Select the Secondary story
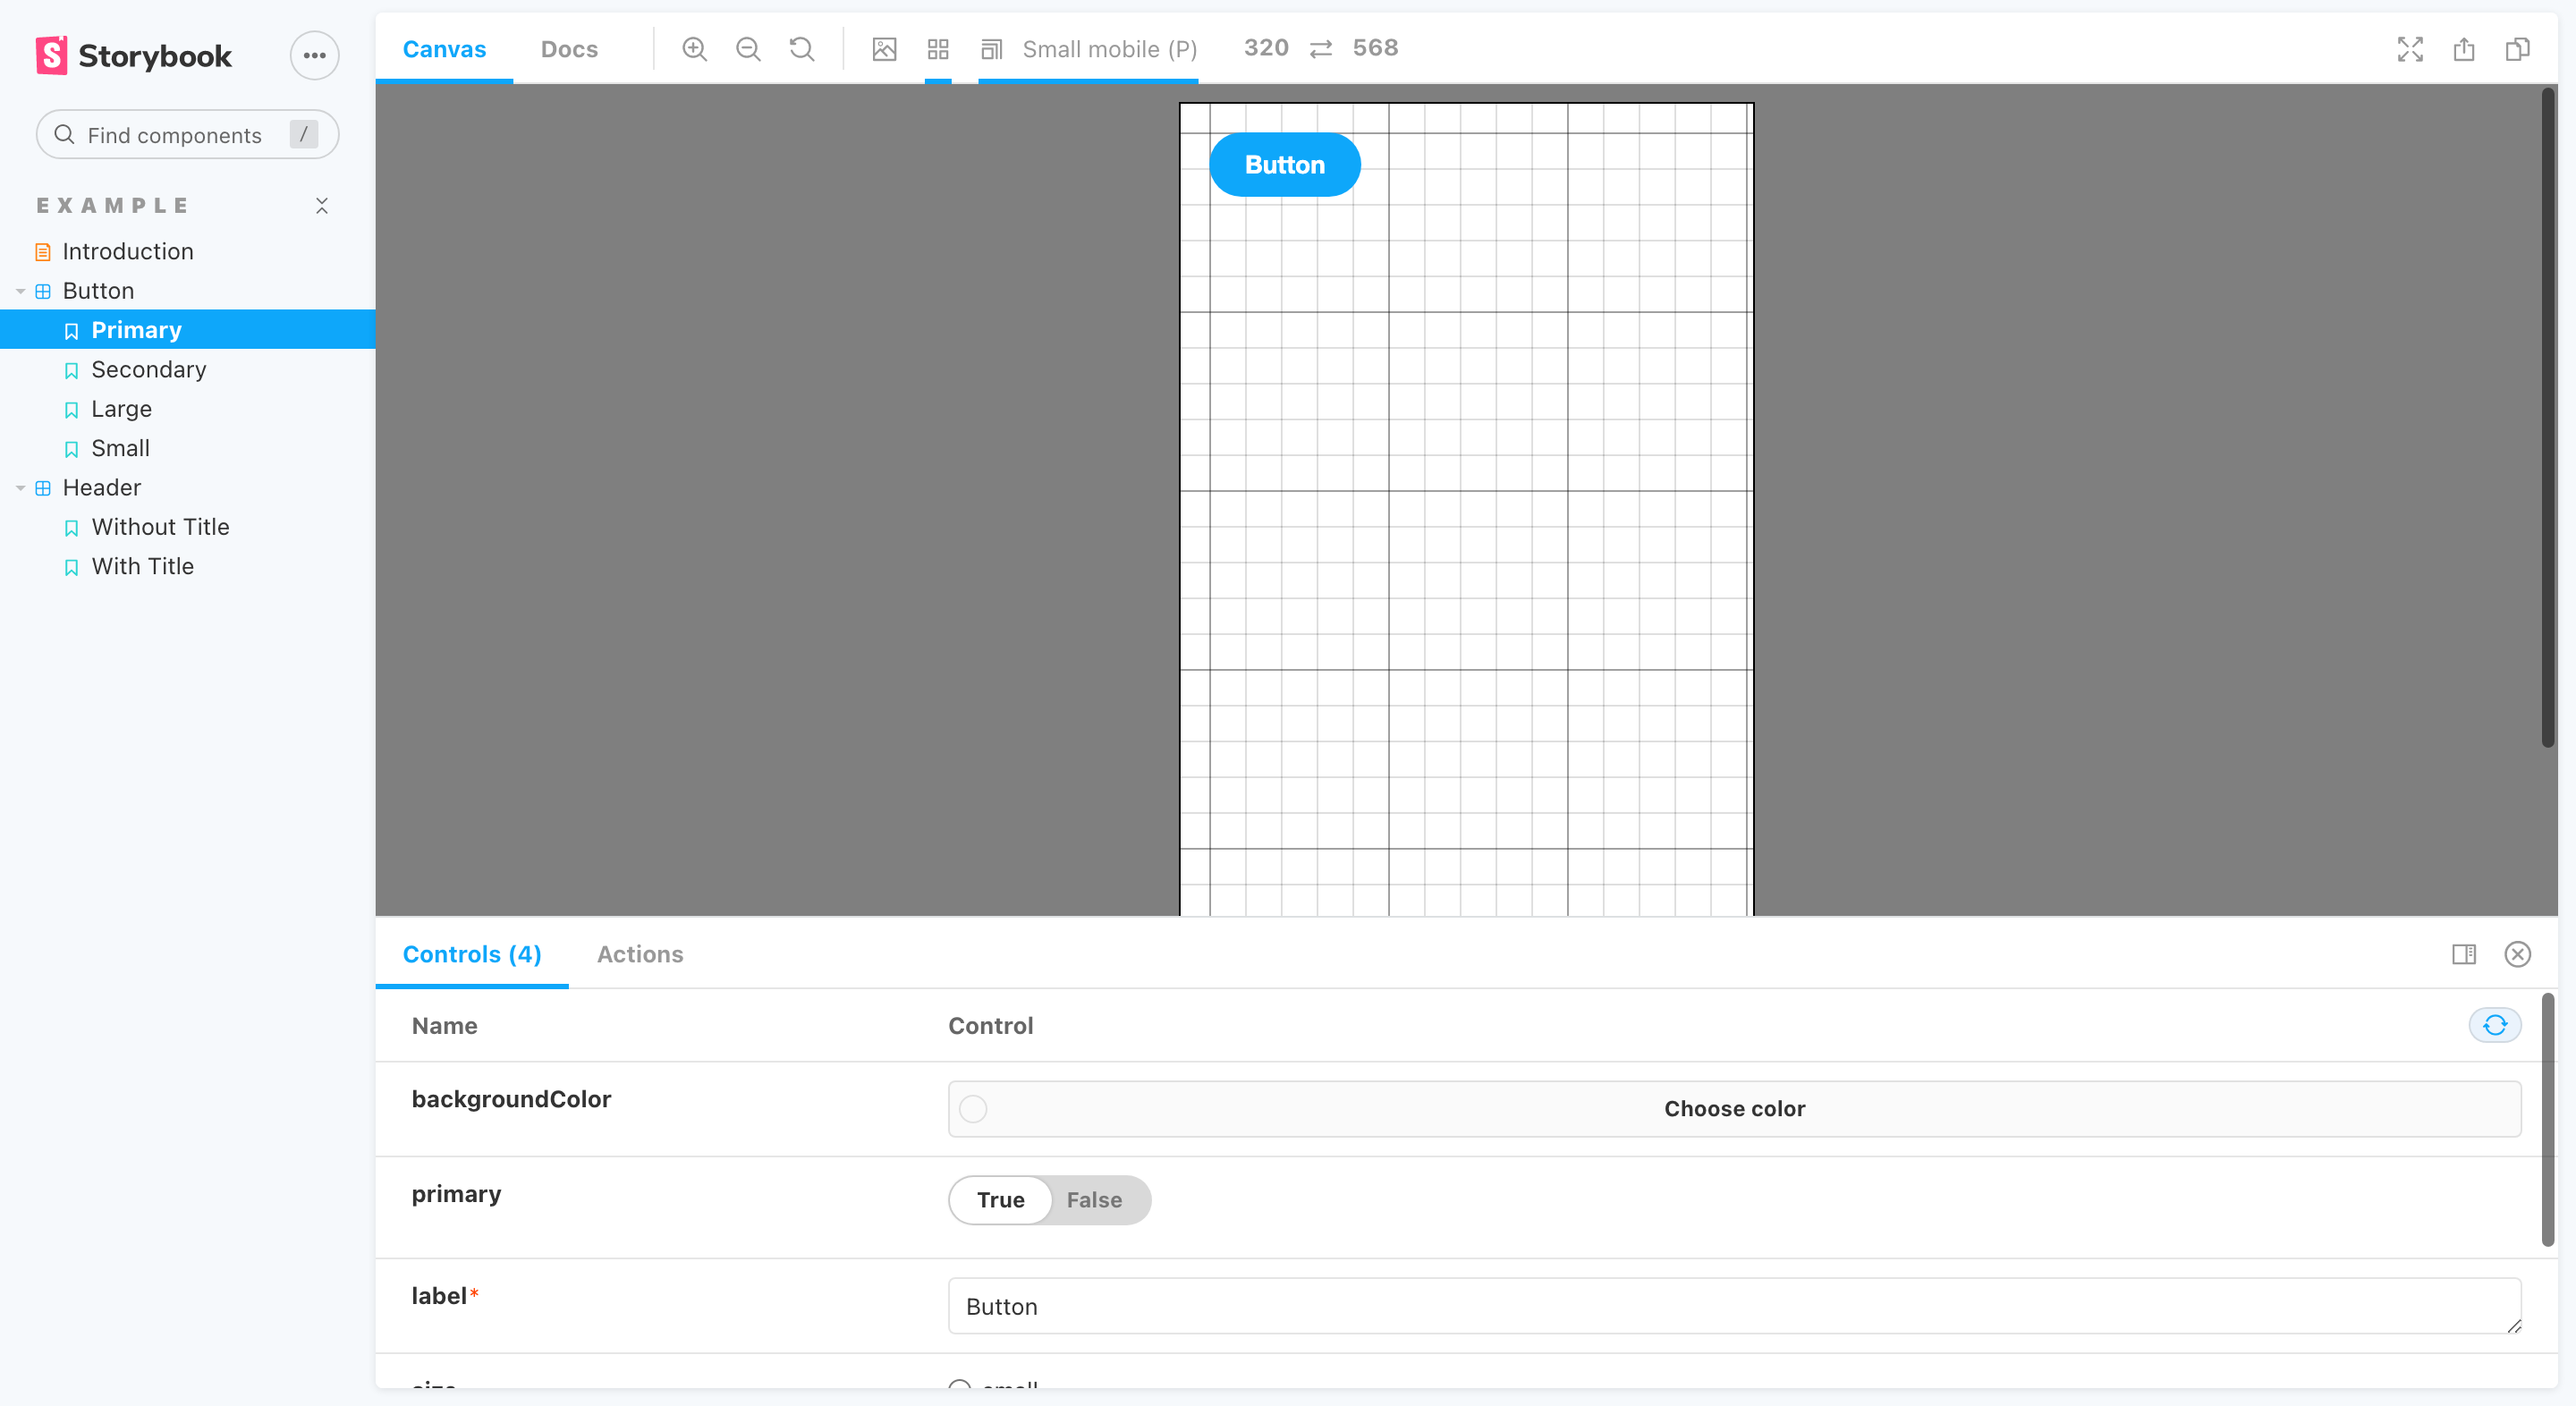 coord(148,369)
